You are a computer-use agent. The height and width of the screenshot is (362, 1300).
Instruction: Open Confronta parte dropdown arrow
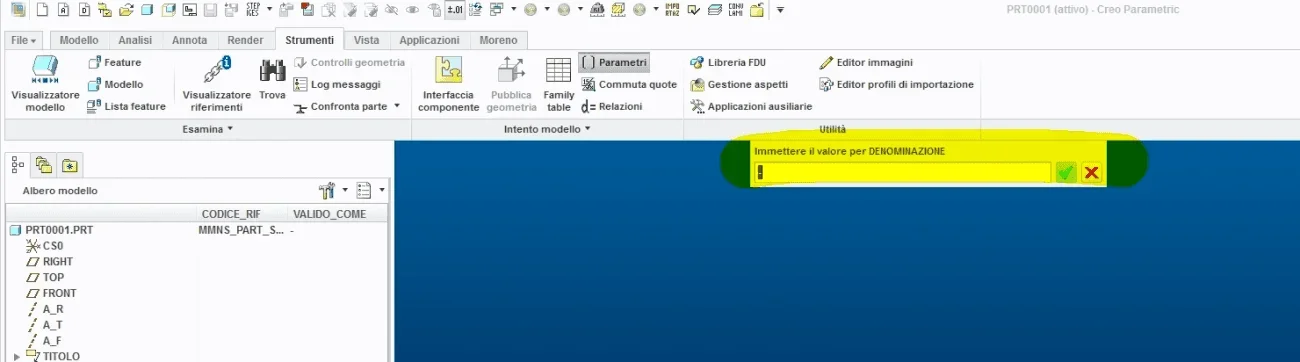click(x=396, y=106)
